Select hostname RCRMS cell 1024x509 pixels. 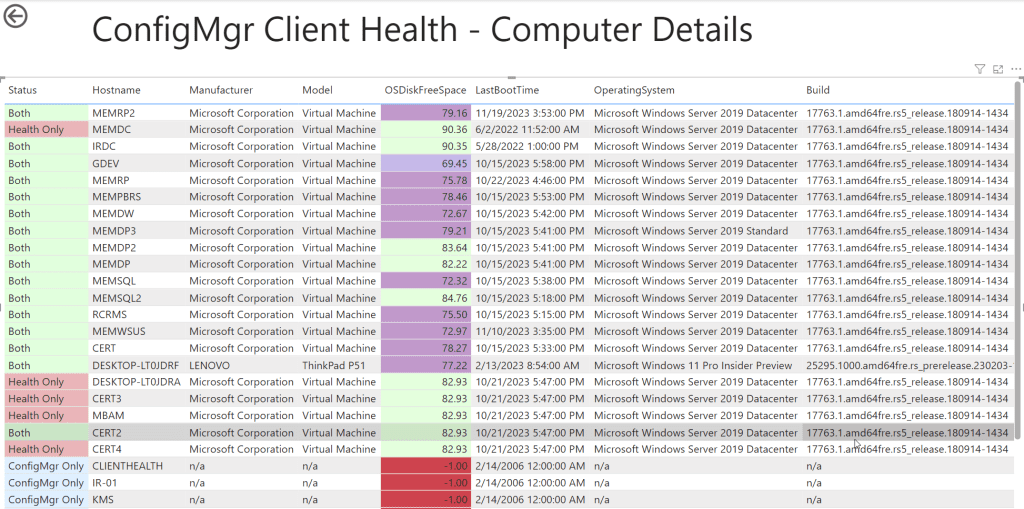pos(137,314)
